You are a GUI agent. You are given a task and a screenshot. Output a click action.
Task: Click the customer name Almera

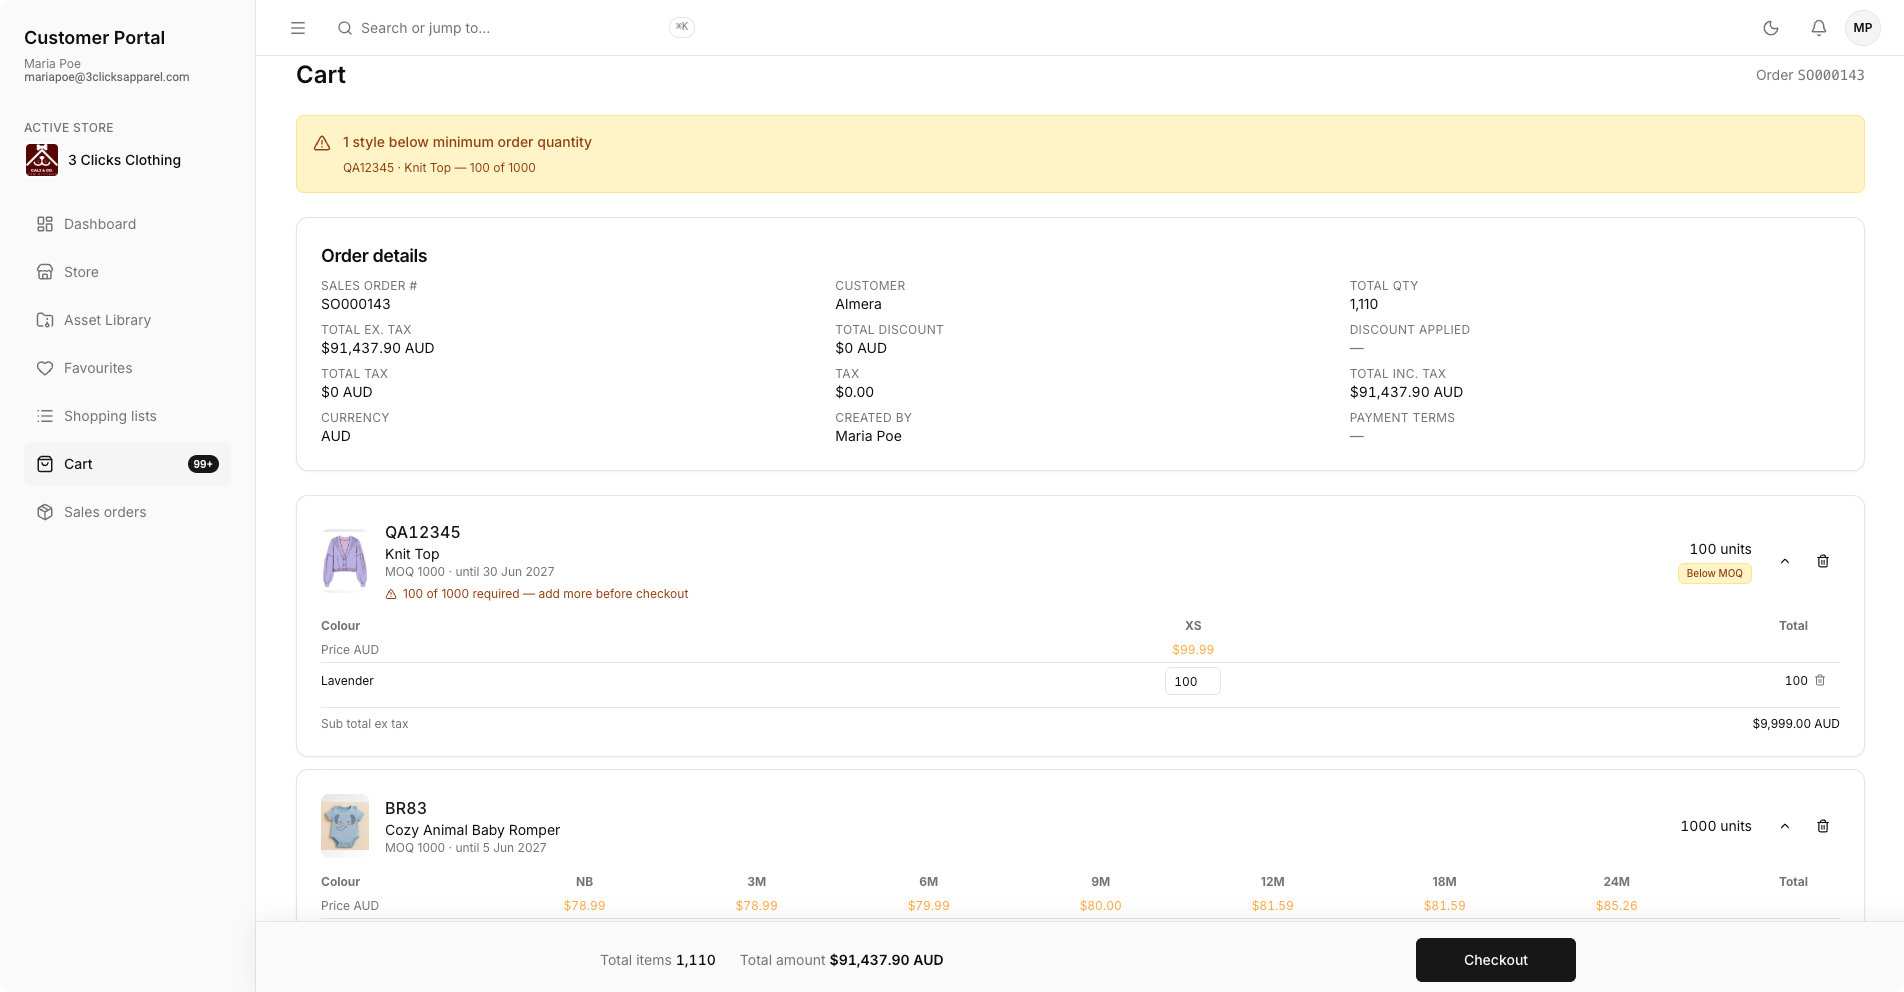tap(859, 304)
